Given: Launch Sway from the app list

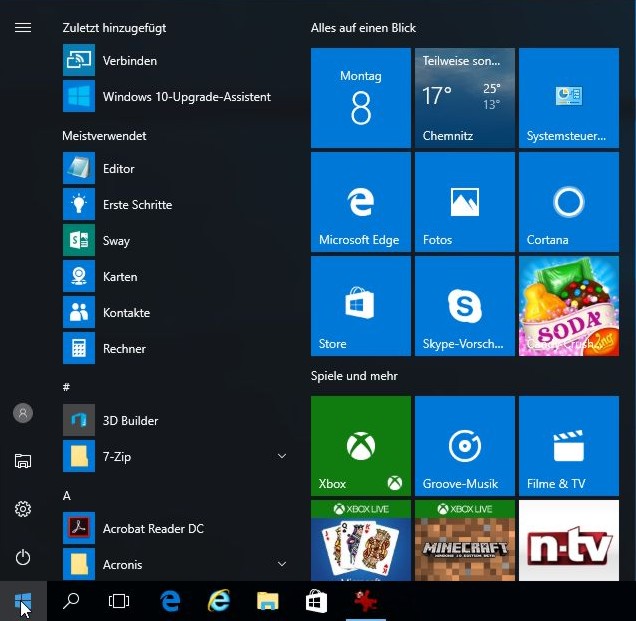Looking at the screenshot, I should [176, 241].
